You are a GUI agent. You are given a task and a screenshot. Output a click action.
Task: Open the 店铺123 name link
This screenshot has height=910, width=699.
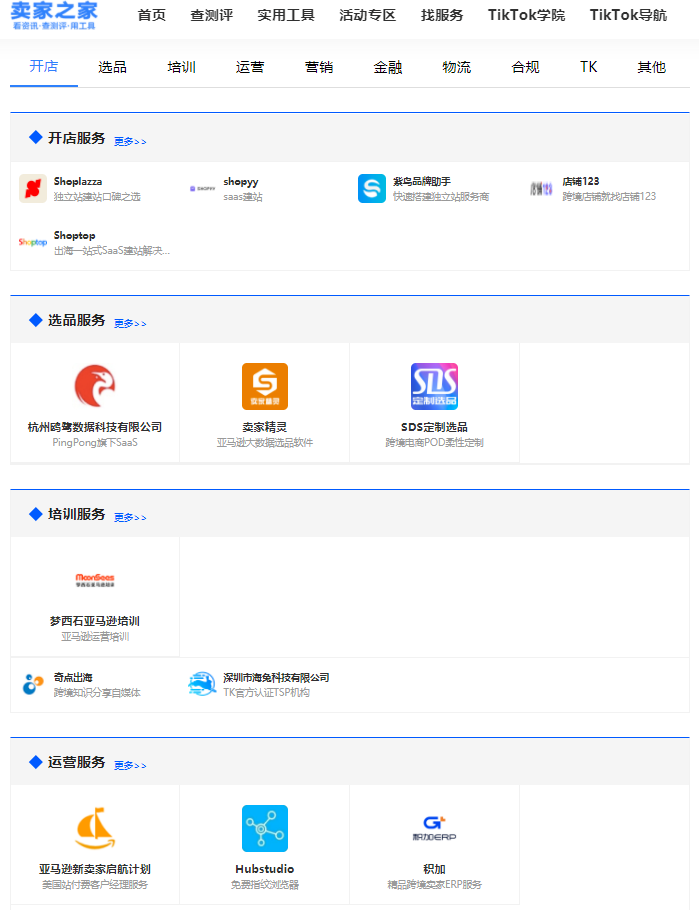(581, 182)
